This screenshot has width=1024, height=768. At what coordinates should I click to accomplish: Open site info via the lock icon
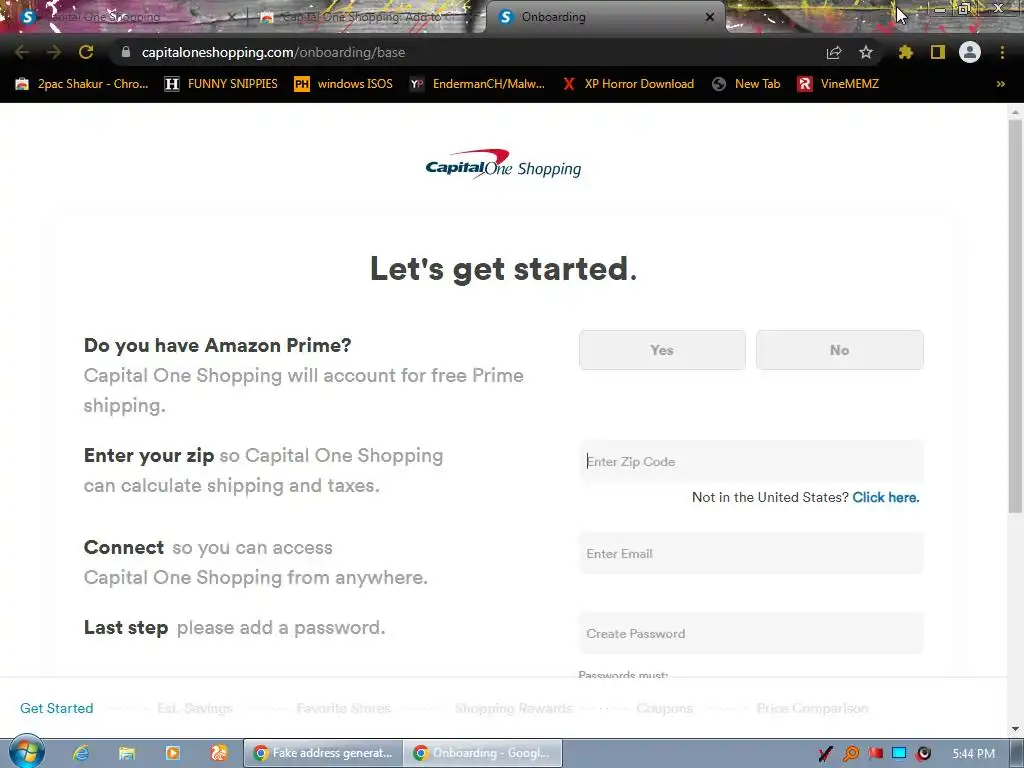pos(126,52)
